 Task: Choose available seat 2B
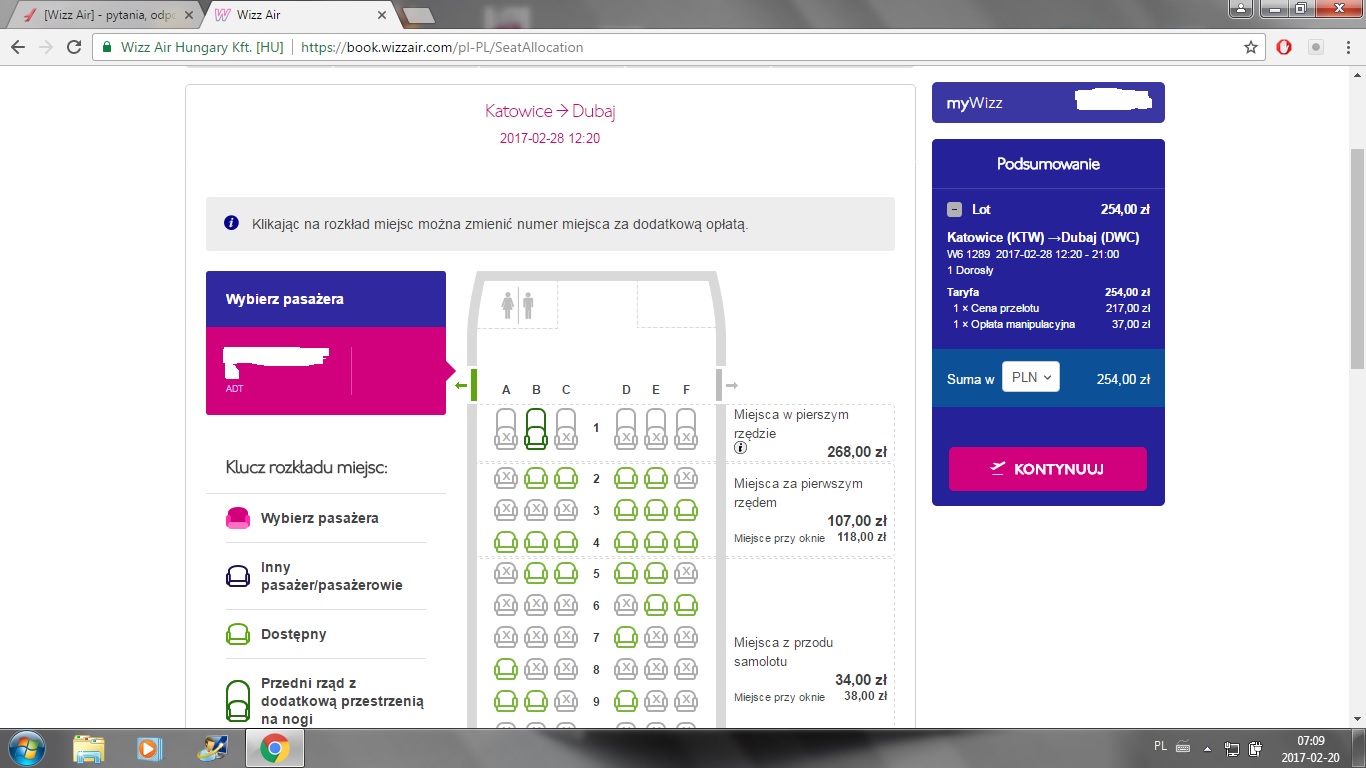[x=536, y=479]
